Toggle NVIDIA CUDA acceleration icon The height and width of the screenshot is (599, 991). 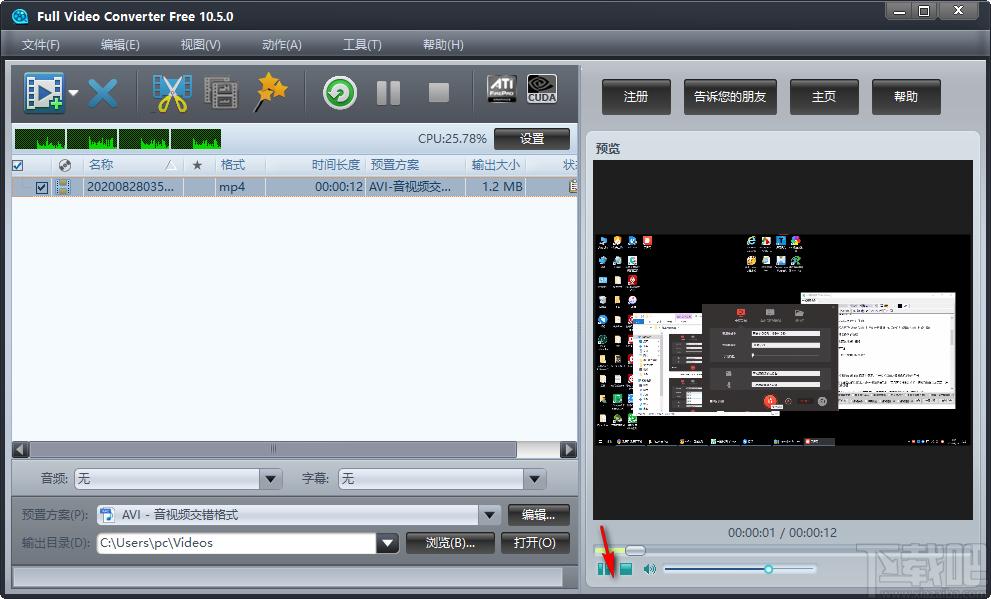(542, 88)
